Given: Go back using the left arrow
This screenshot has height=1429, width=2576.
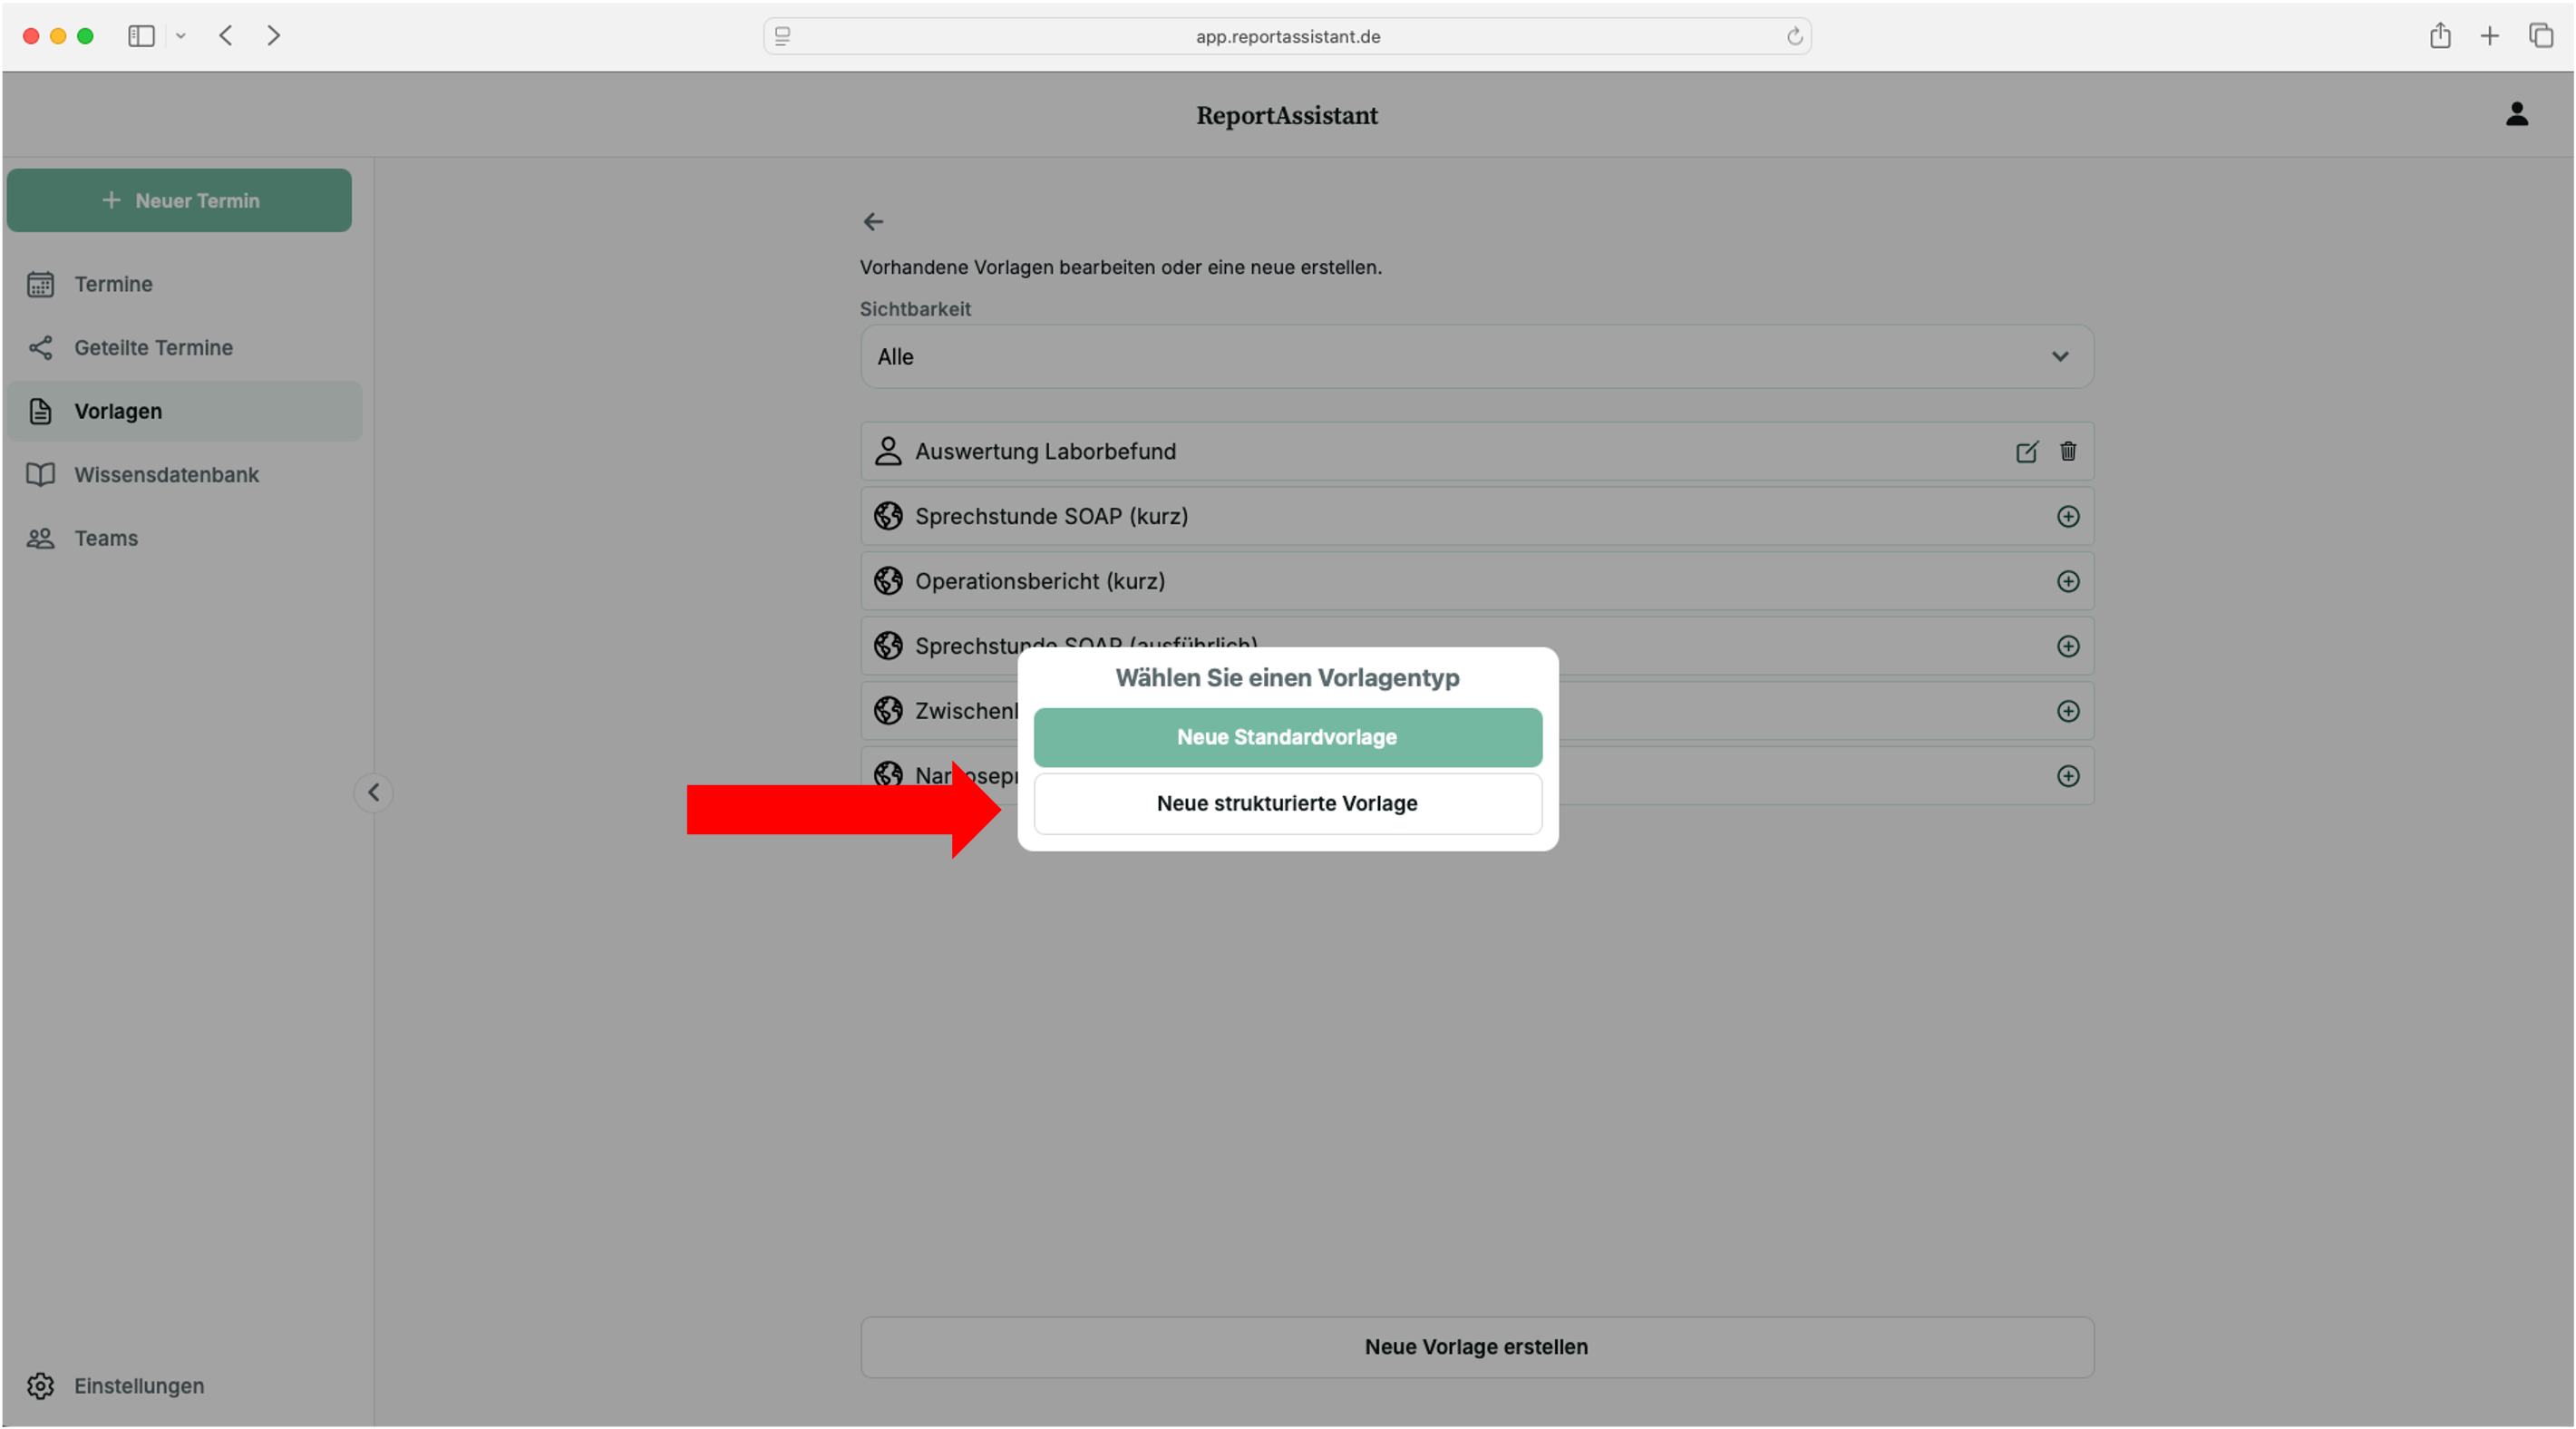Looking at the screenshot, I should pos(873,221).
